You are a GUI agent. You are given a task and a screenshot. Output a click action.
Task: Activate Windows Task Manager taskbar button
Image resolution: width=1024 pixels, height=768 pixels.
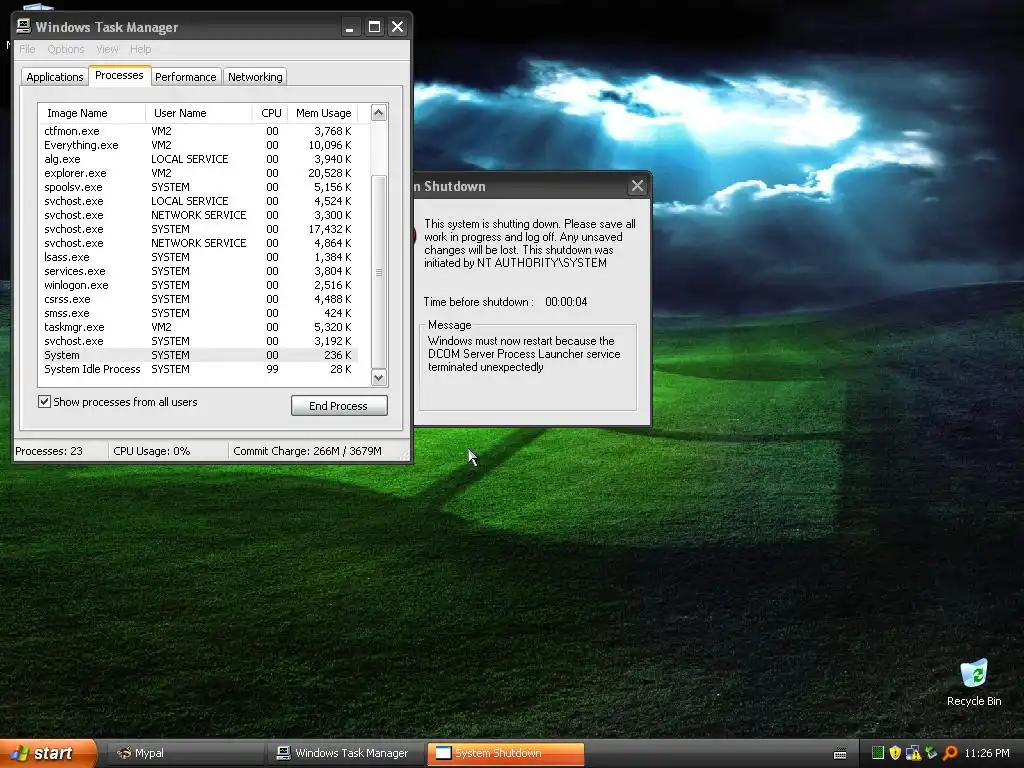345,753
